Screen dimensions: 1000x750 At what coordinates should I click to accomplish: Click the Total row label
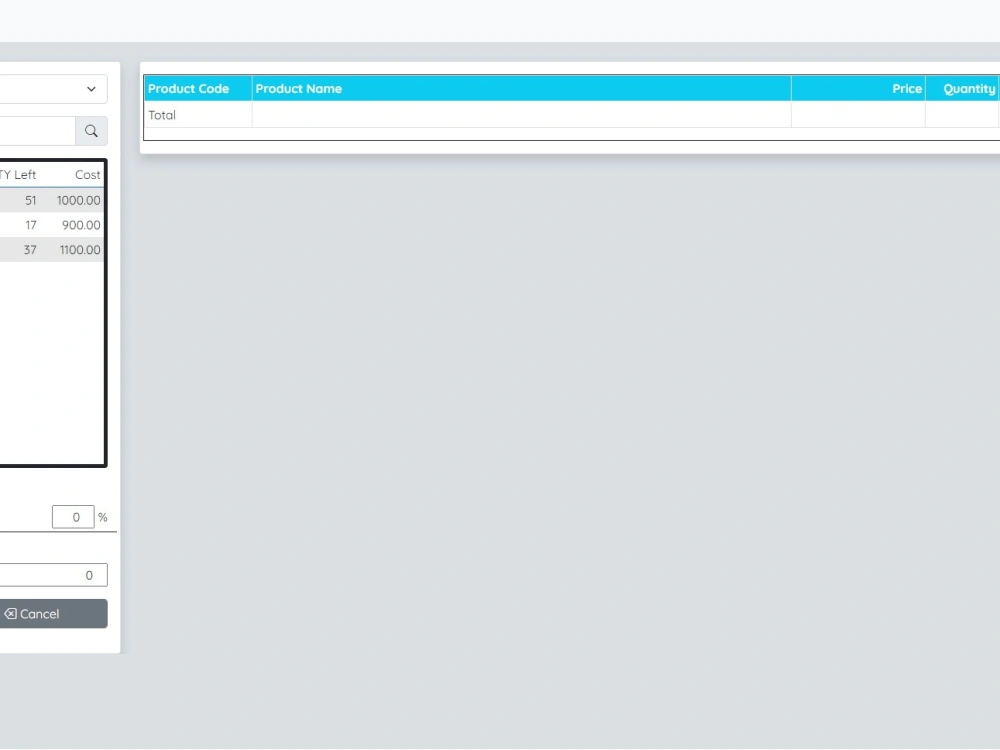click(162, 115)
